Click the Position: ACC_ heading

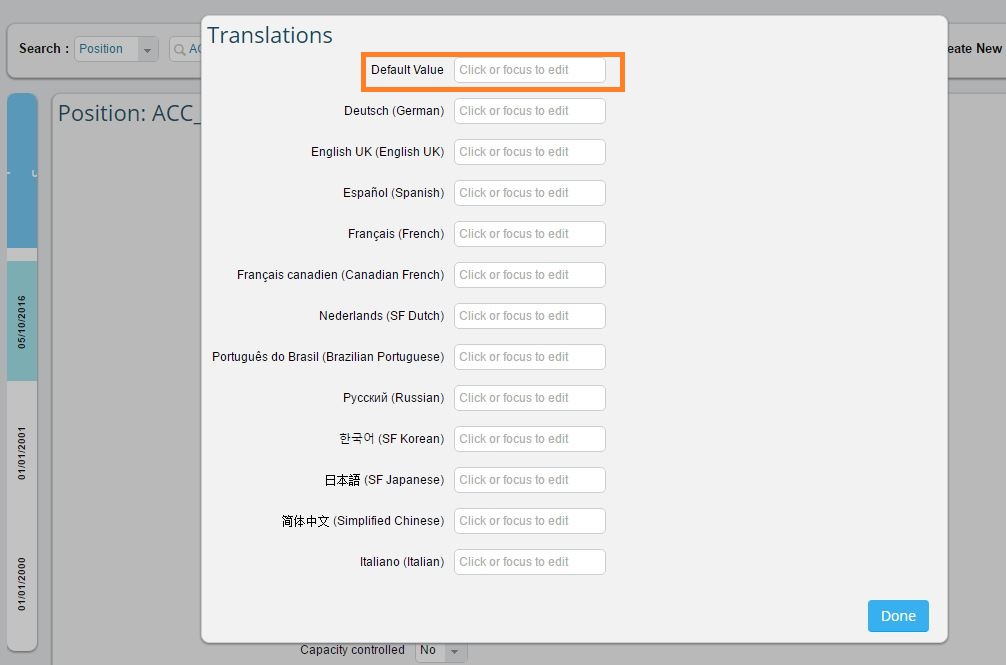[x=129, y=114]
